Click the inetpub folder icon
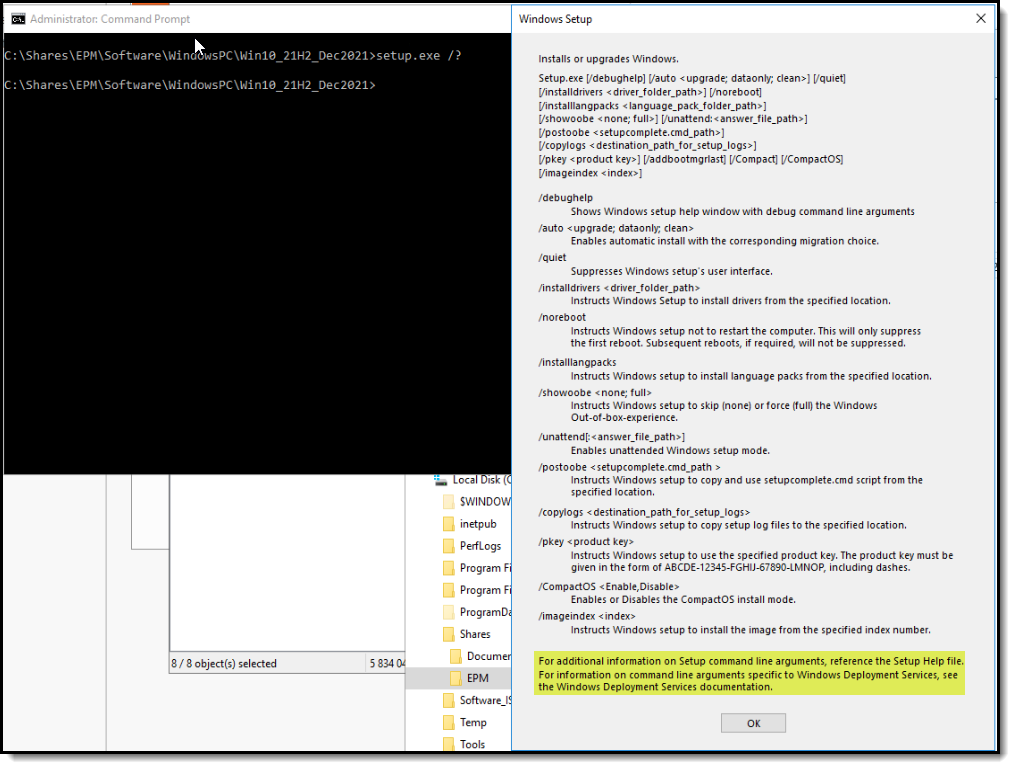 pyautogui.click(x=447, y=523)
